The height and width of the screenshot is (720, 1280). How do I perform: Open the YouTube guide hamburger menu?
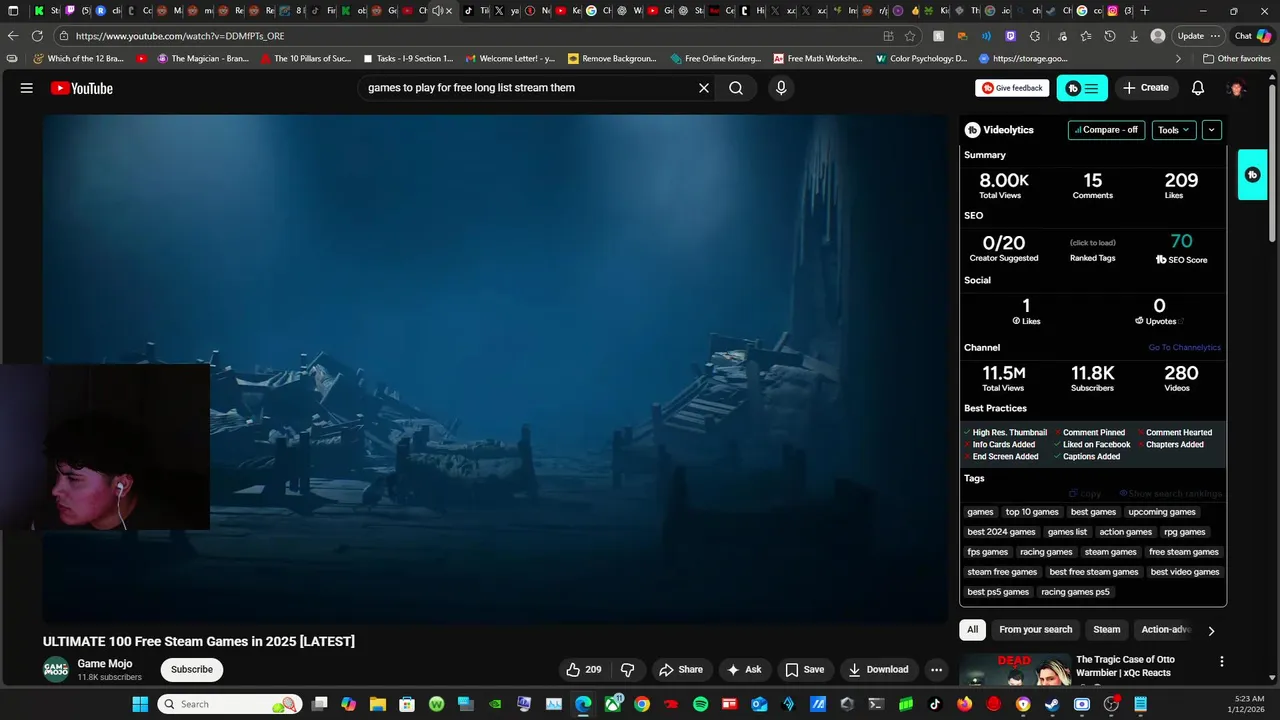coord(27,88)
